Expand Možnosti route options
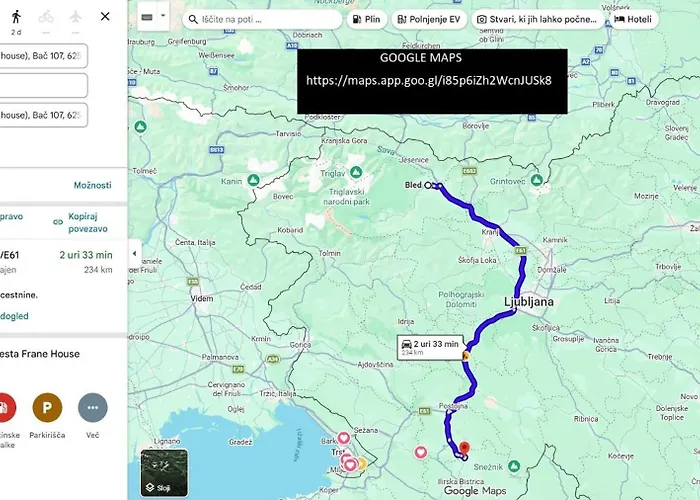 pyautogui.click(x=92, y=185)
